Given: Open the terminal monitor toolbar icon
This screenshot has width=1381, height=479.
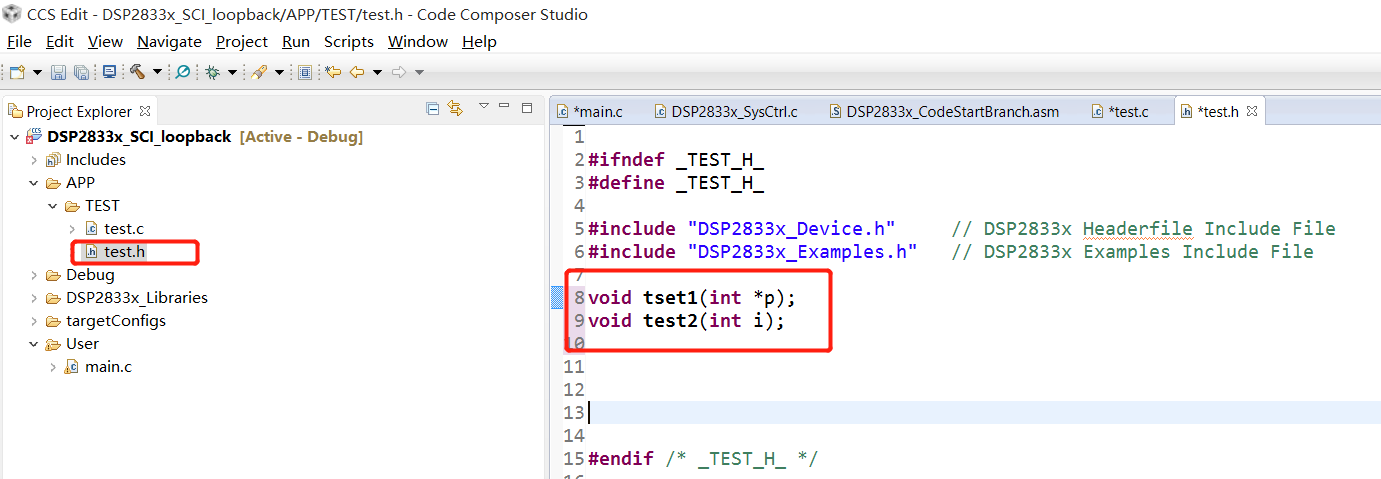Looking at the screenshot, I should [109, 72].
